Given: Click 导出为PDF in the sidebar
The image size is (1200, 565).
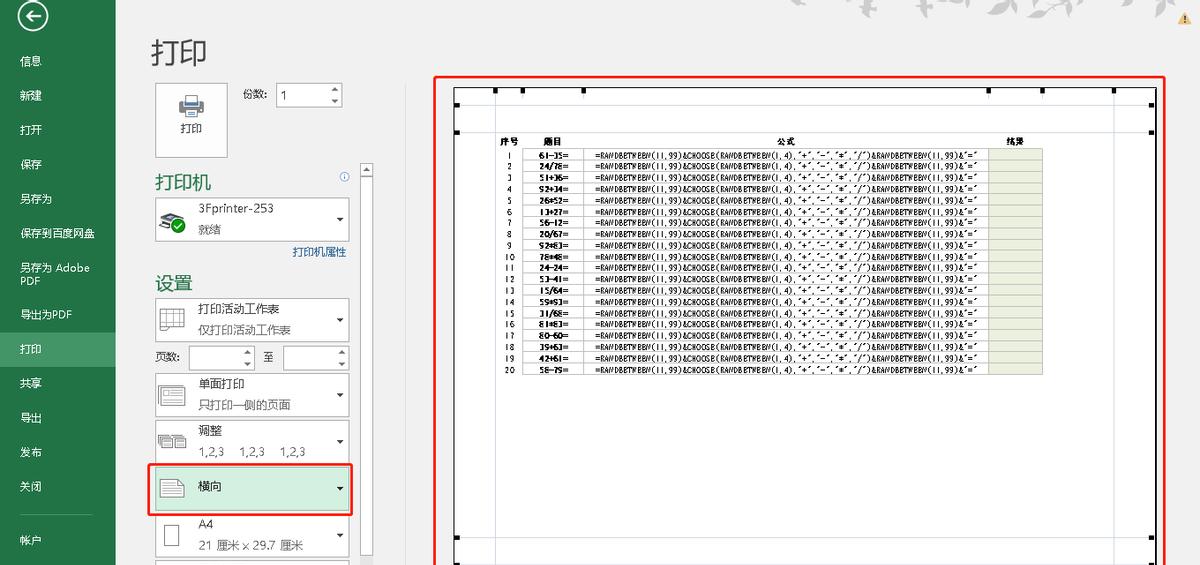Looking at the screenshot, I should [x=46, y=315].
